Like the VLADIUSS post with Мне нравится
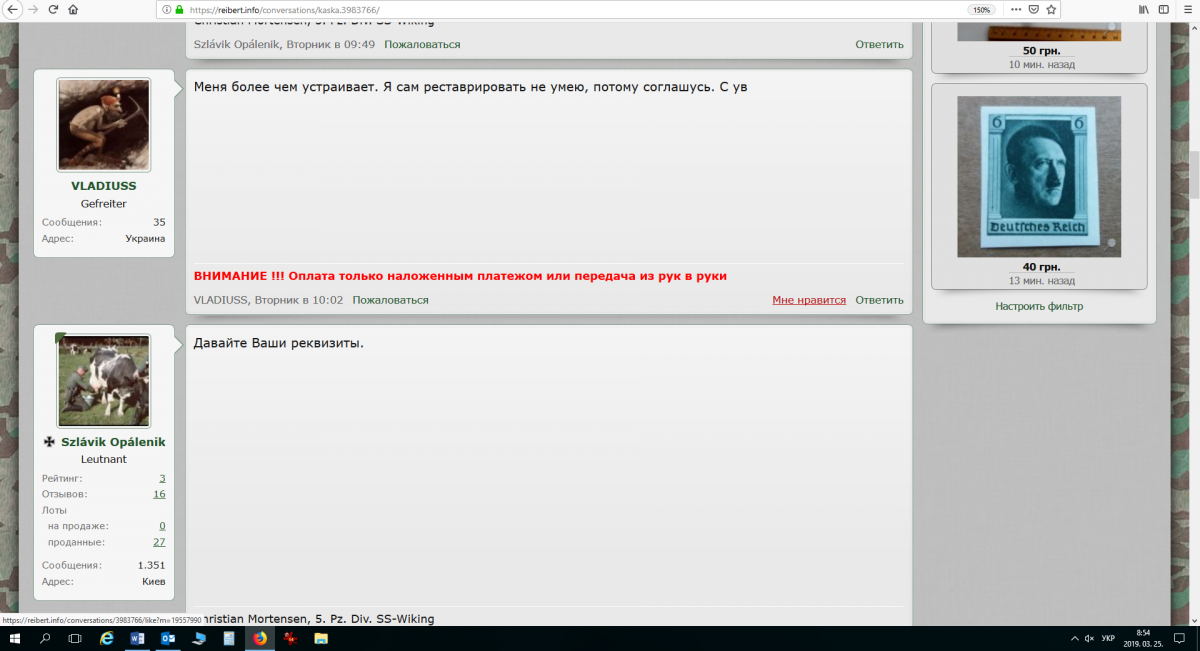 click(809, 300)
